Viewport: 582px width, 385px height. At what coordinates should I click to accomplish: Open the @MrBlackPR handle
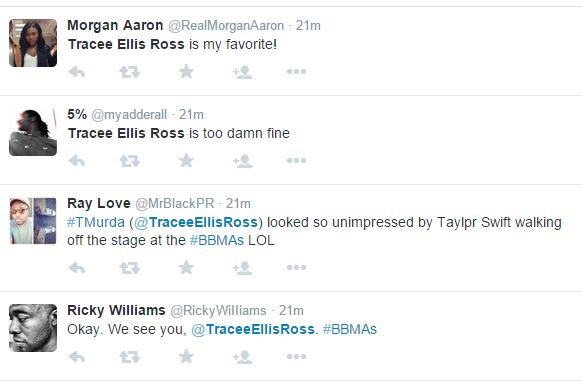174,203
